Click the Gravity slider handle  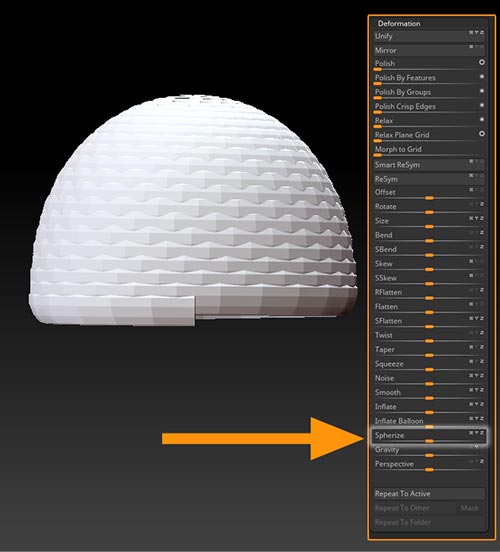tap(429, 455)
